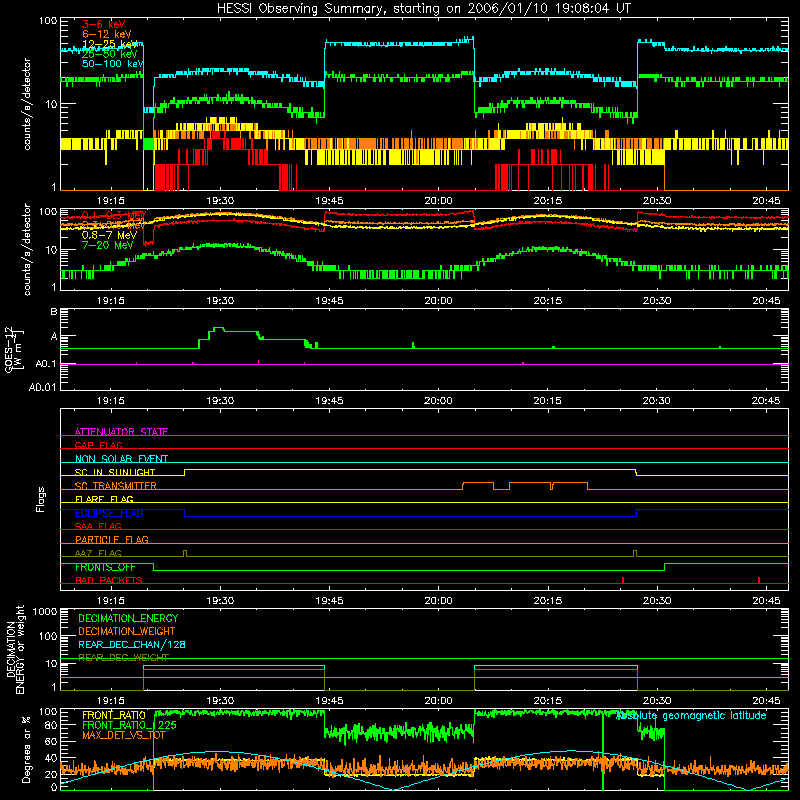Click the 19:30 tick label under the Flags panel
Image resolution: width=800 pixels, height=800 pixels.
220,601
